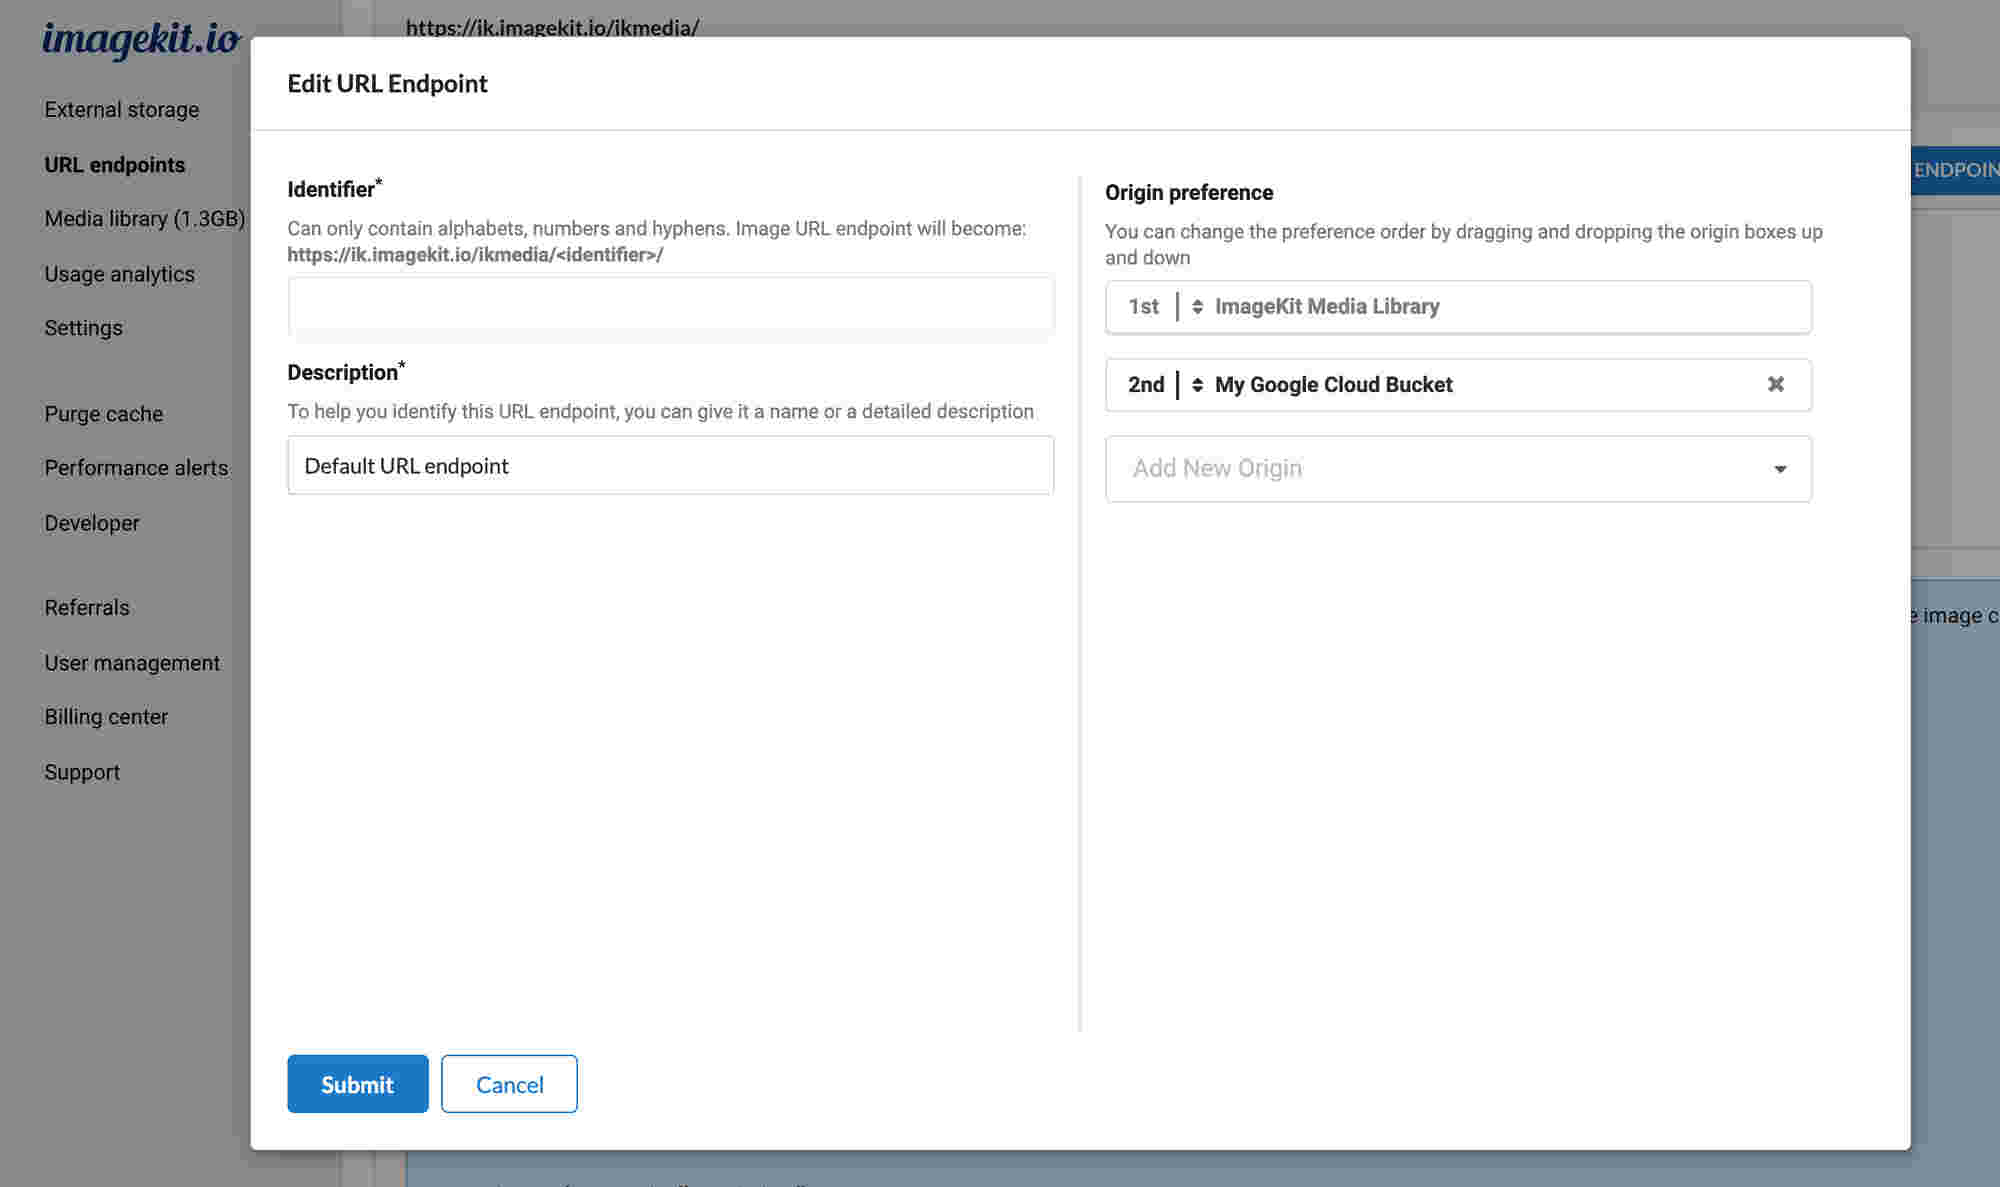Submit the URL endpoint changes
2000x1187 pixels.
click(x=357, y=1084)
